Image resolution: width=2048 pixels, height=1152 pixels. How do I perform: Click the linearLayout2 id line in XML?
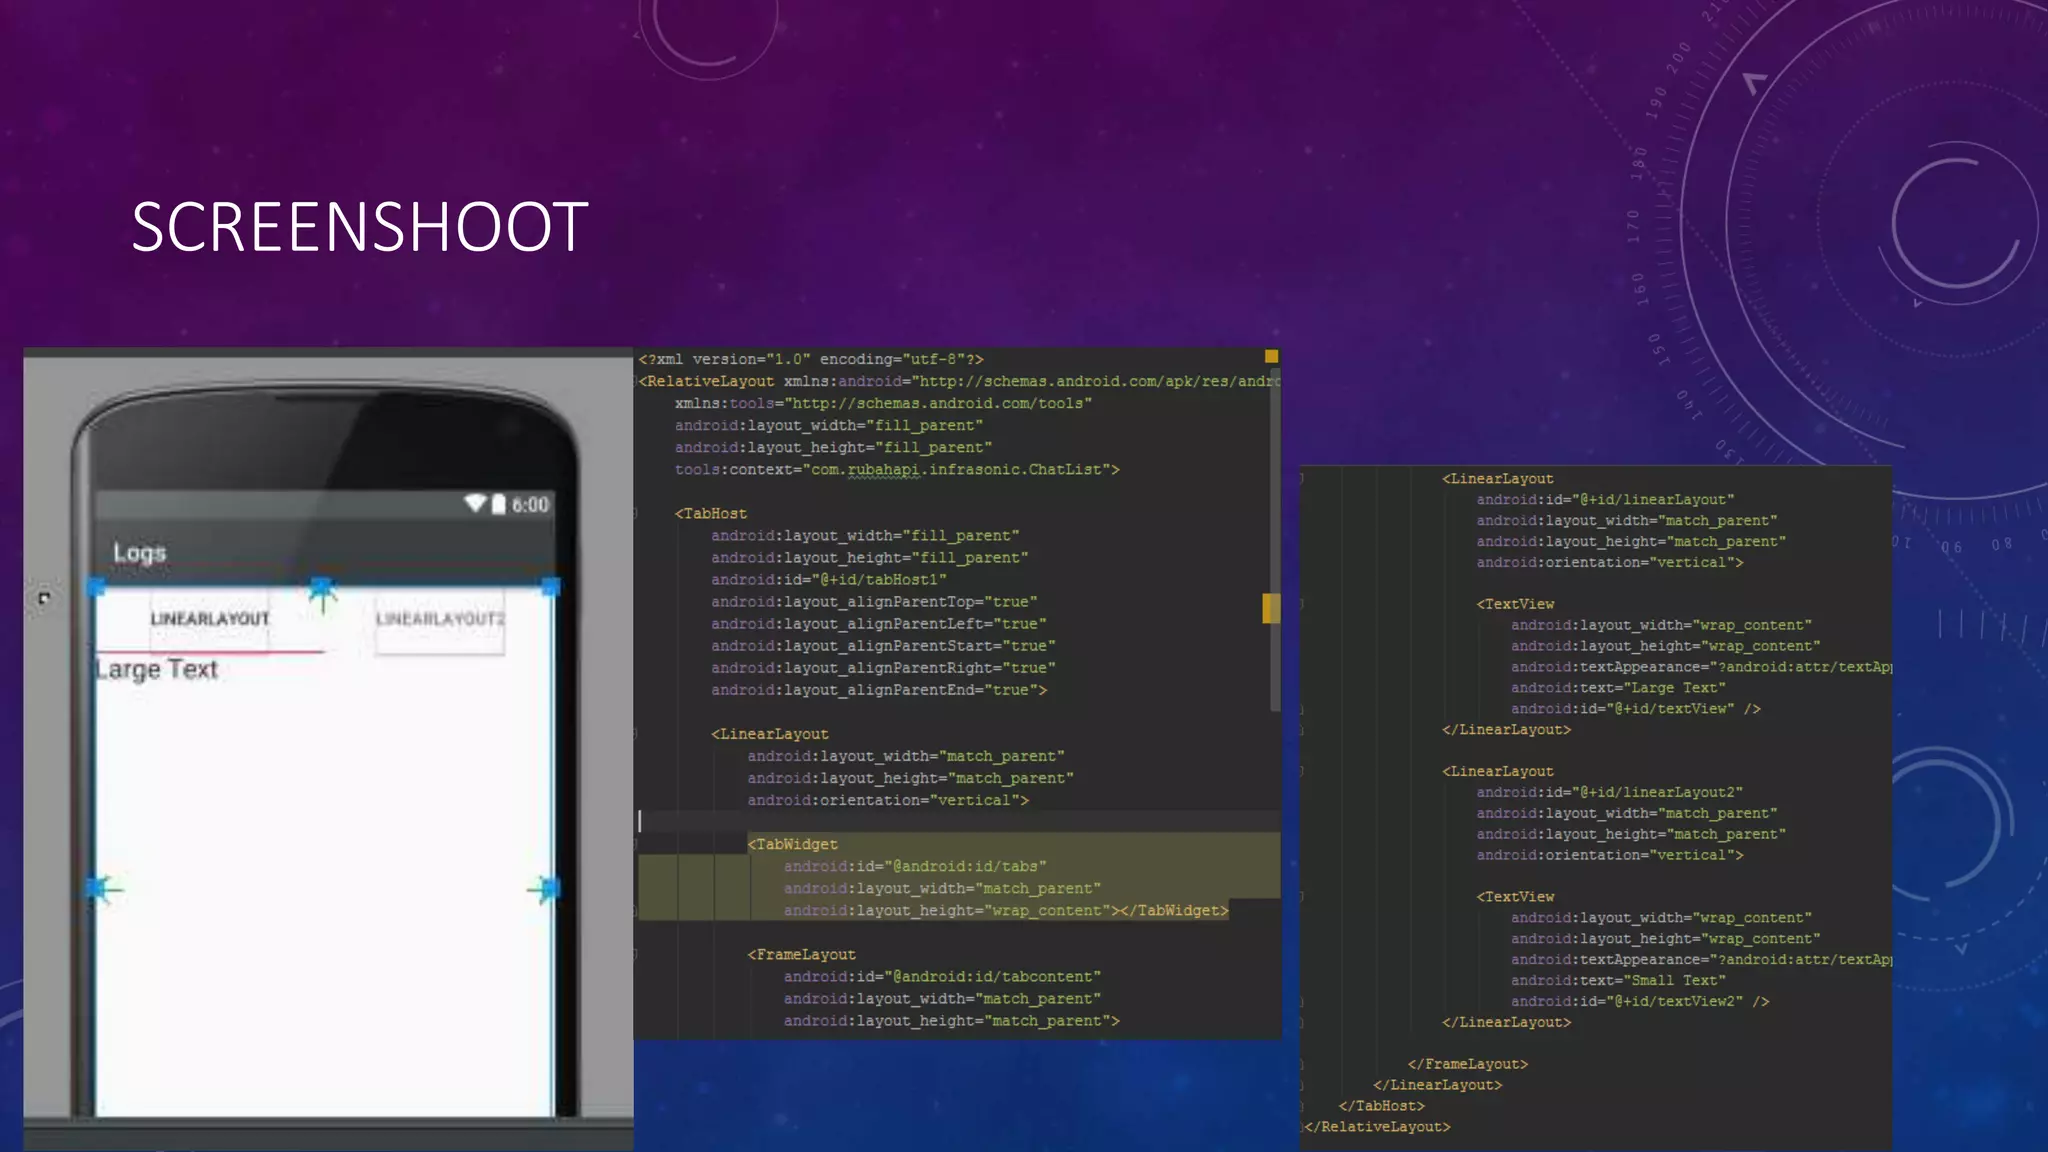coord(1609,792)
